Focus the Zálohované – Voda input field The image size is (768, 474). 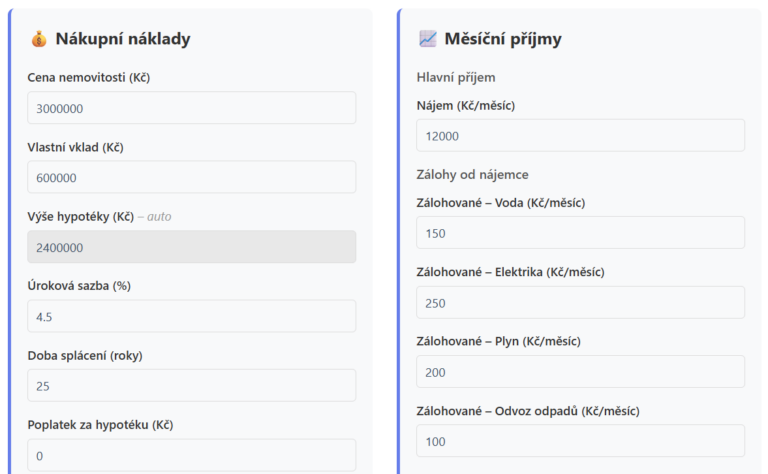point(580,233)
